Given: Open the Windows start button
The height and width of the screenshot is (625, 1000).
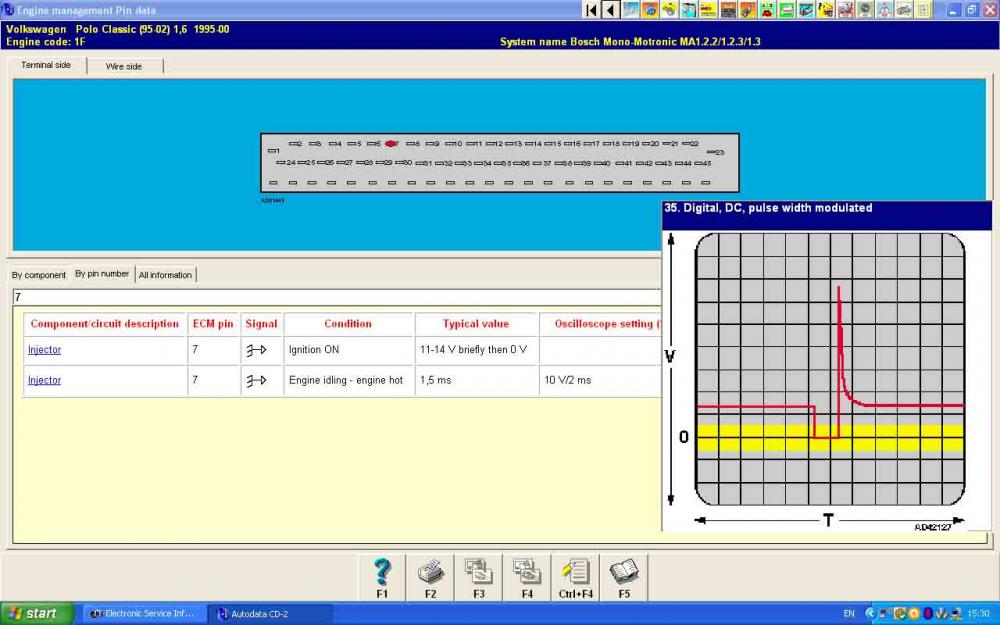Looking at the screenshot, I should pyautogui.click(x=37, y=614).
